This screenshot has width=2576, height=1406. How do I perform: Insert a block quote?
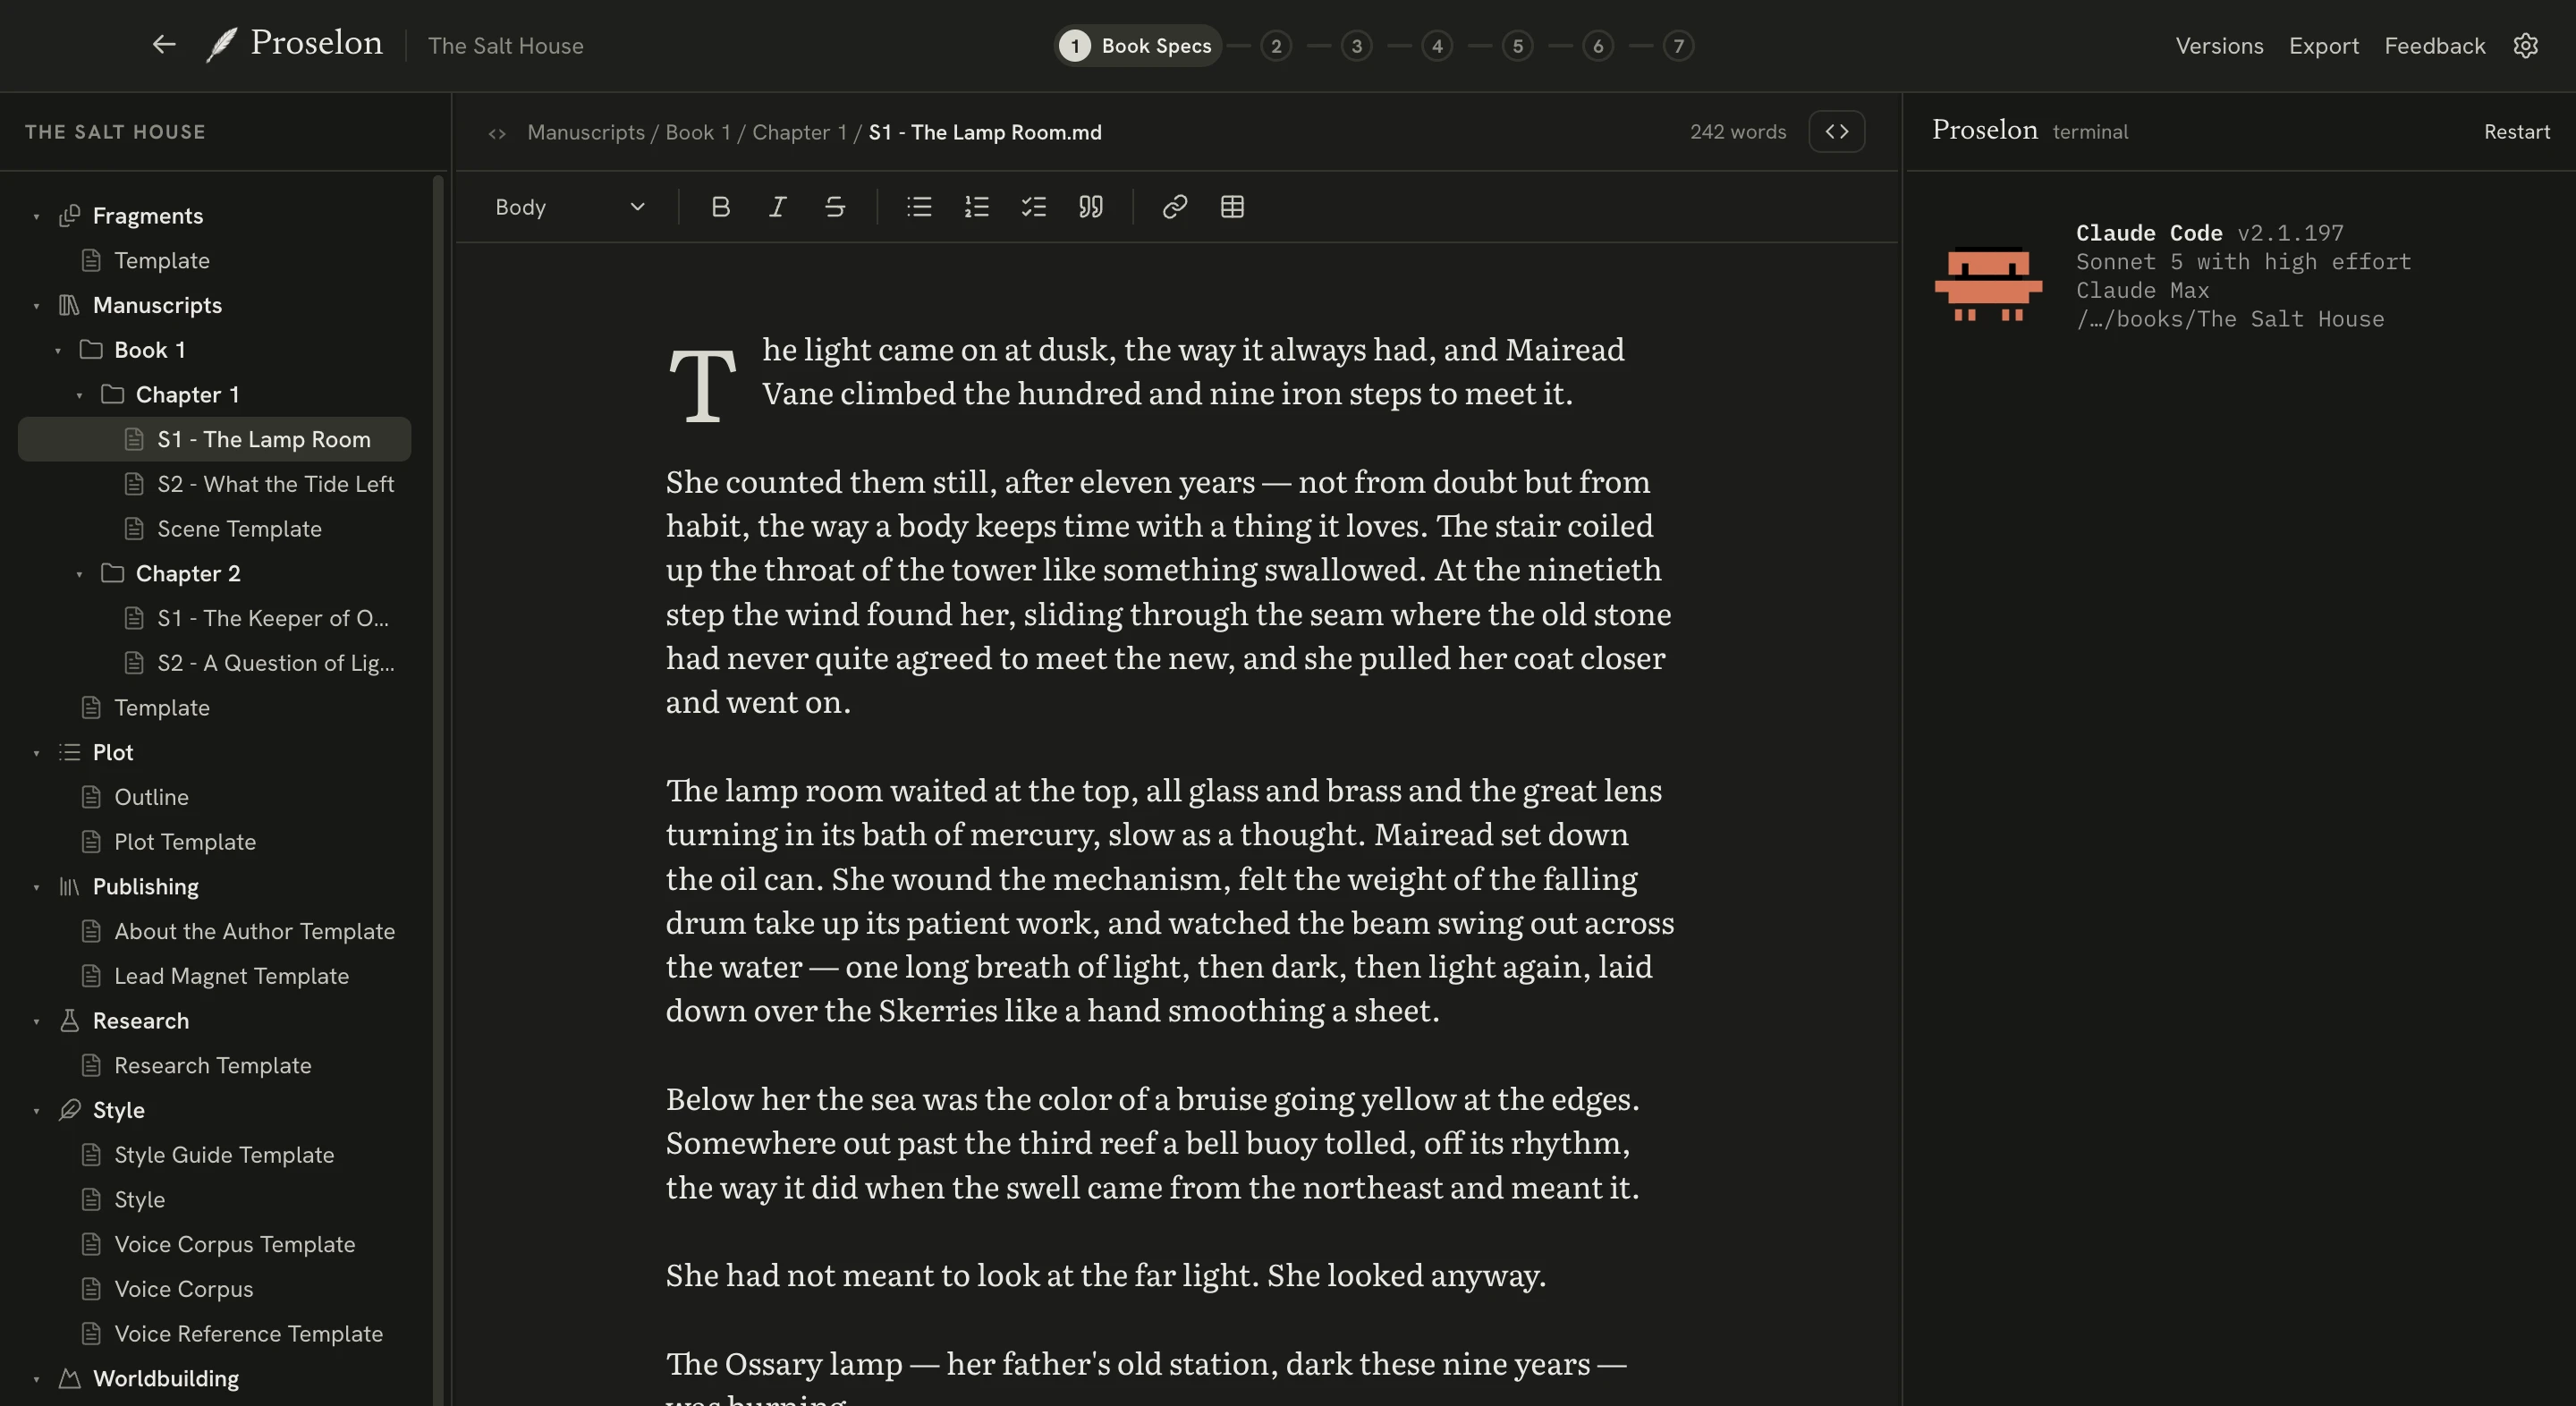[x=1091, y=207]
